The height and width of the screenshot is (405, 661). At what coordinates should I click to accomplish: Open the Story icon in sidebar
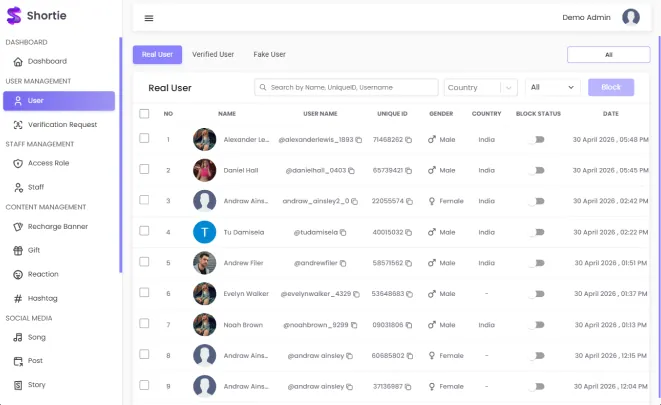pos(18,385)
